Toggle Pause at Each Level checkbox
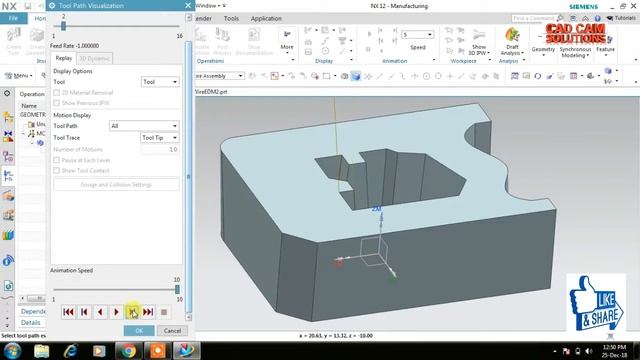The image size is (640, 360). pyautogui.click(x=57, y=160)
